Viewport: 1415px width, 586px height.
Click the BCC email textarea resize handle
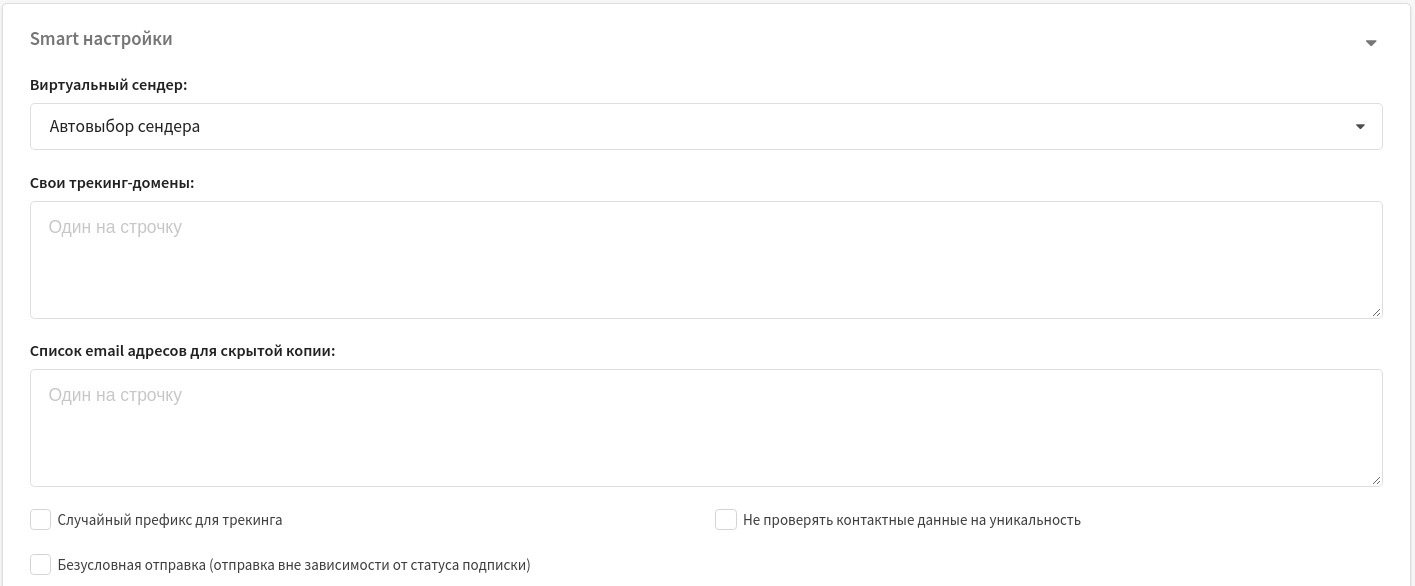pyautogui.click(x=1377, y=481)
